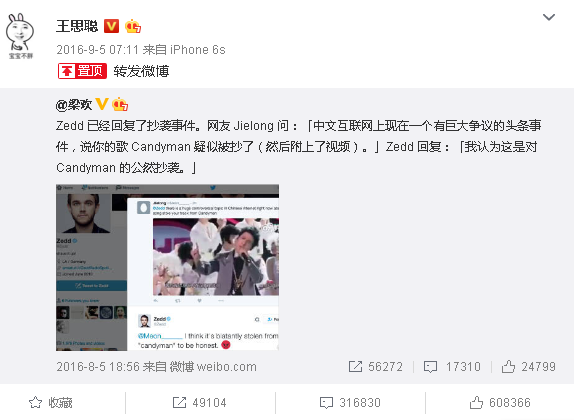Open the Zedd tweet screenshot image
This screenshot has height=420, width=574.
[167, 267]
